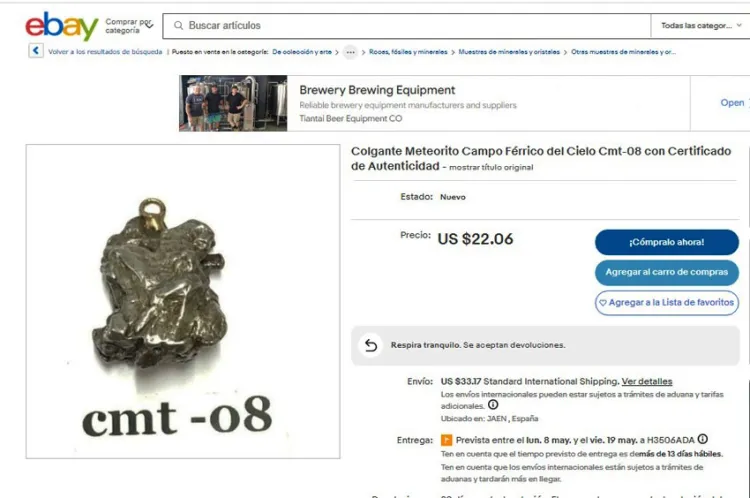Click the returns arrow icon
Image resolution: width=750 pixels, height=498 pixels.
coord(371,345)
